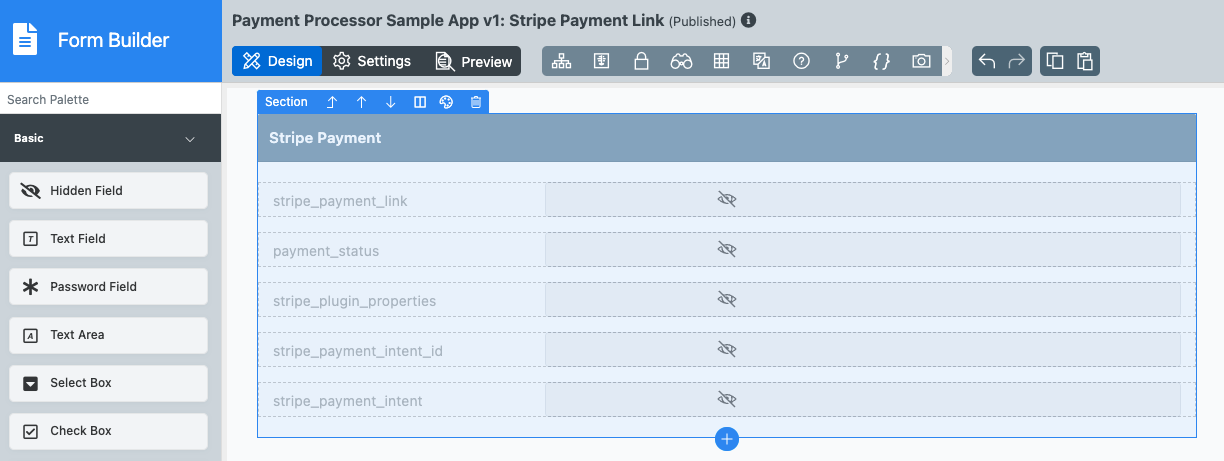Toggle hidden eye icon for stripe_payment_link
The image size is (1224, 461).
click(727, 200)
